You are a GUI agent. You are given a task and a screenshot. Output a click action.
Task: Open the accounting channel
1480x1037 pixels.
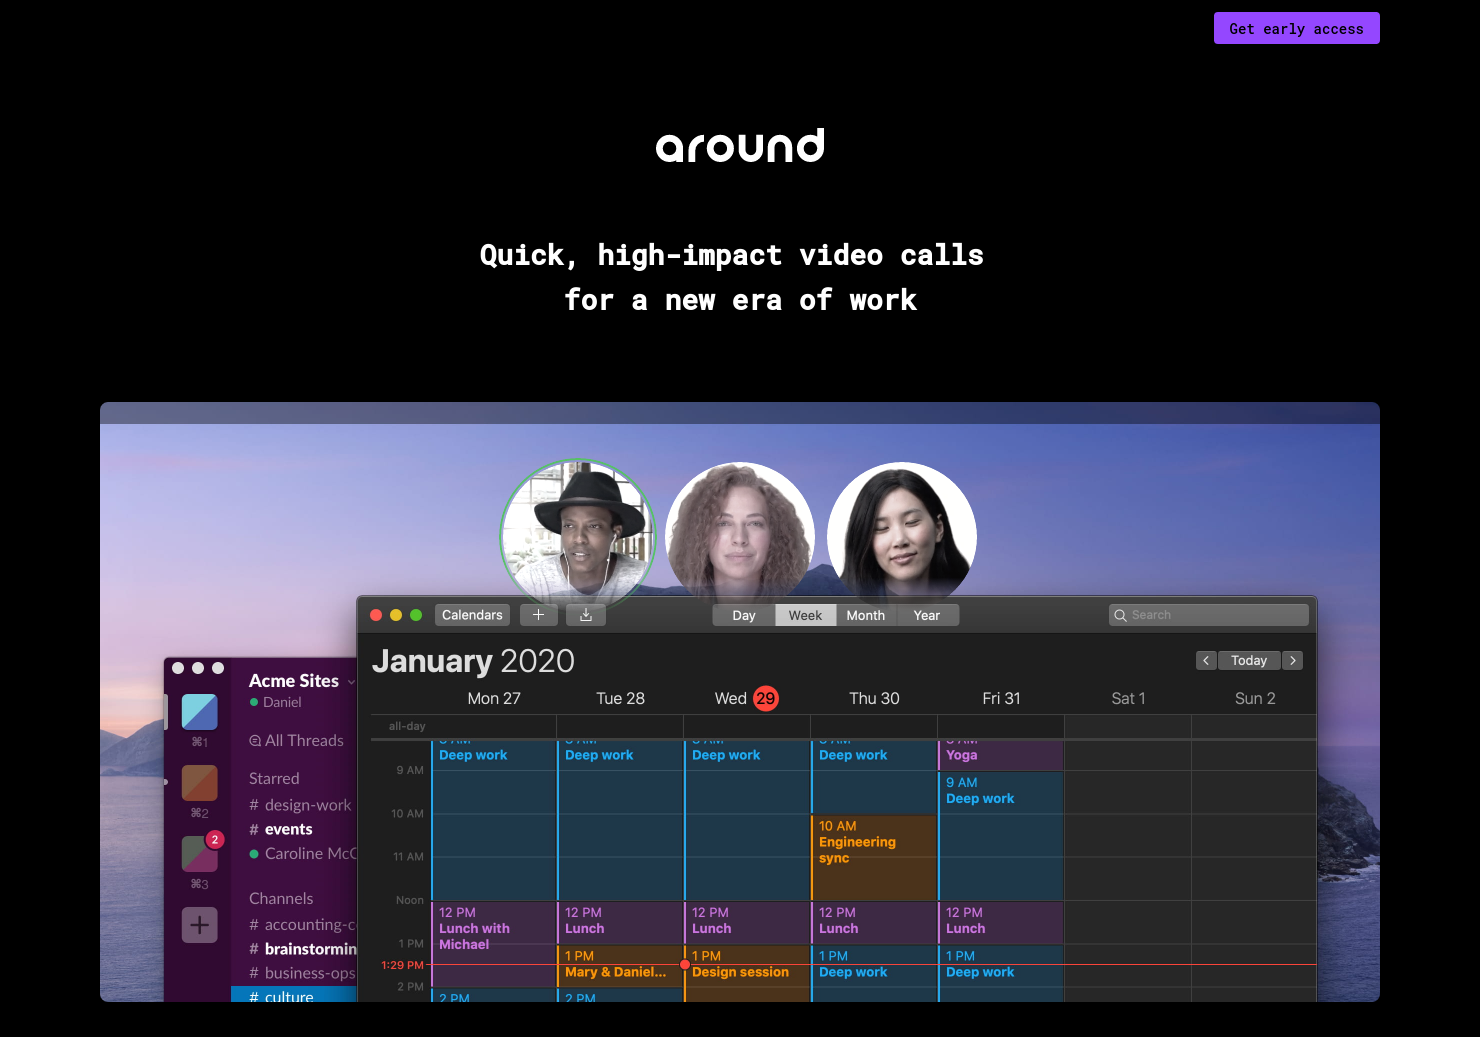(x=303, y=925)
